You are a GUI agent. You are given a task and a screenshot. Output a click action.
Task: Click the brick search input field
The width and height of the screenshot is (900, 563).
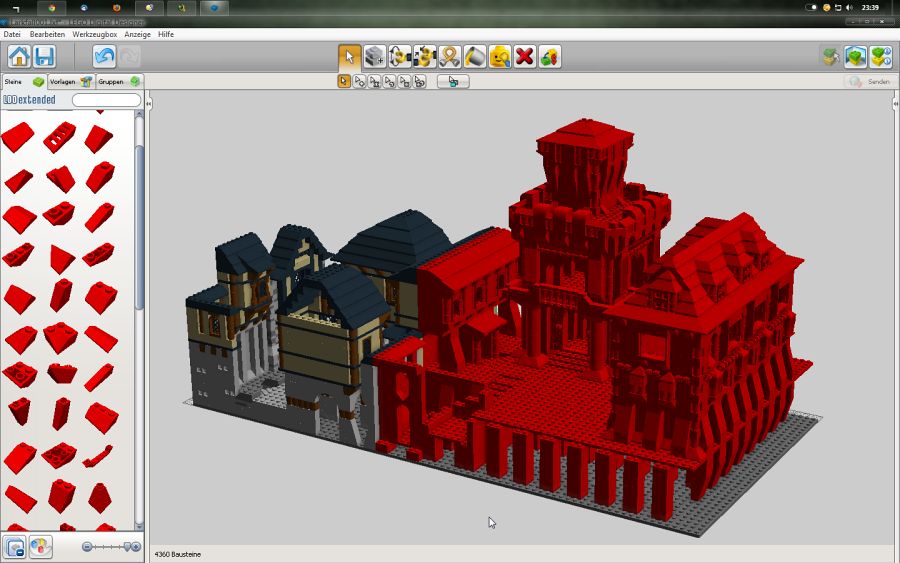pos(106,100)
